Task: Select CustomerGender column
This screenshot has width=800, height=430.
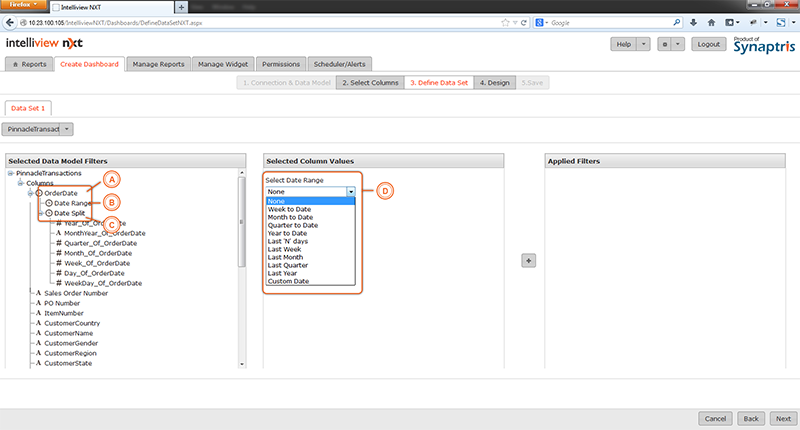Action: pyautogui.click(x=71, y=343)
